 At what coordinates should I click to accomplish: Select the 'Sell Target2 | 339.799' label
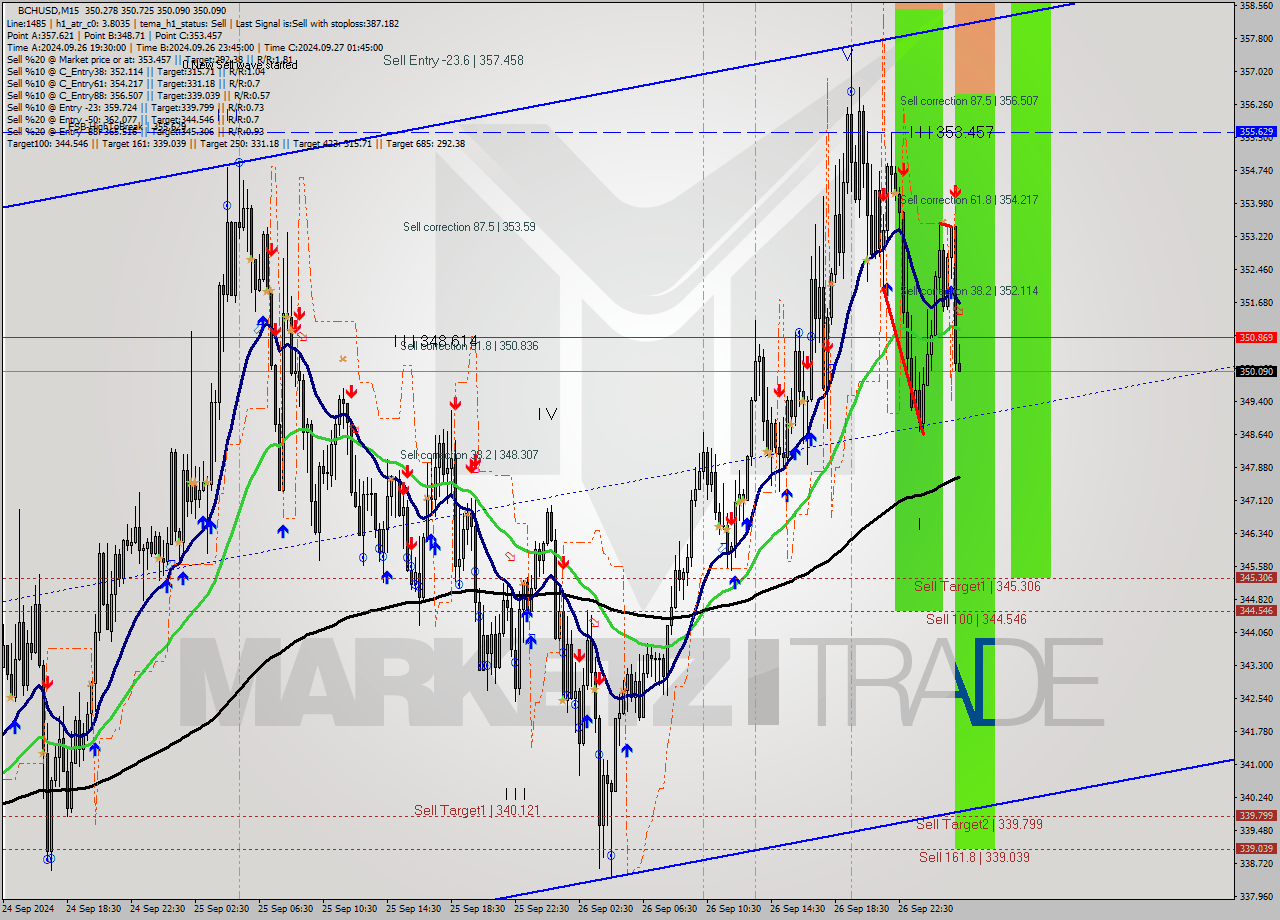tap(979, 824)
